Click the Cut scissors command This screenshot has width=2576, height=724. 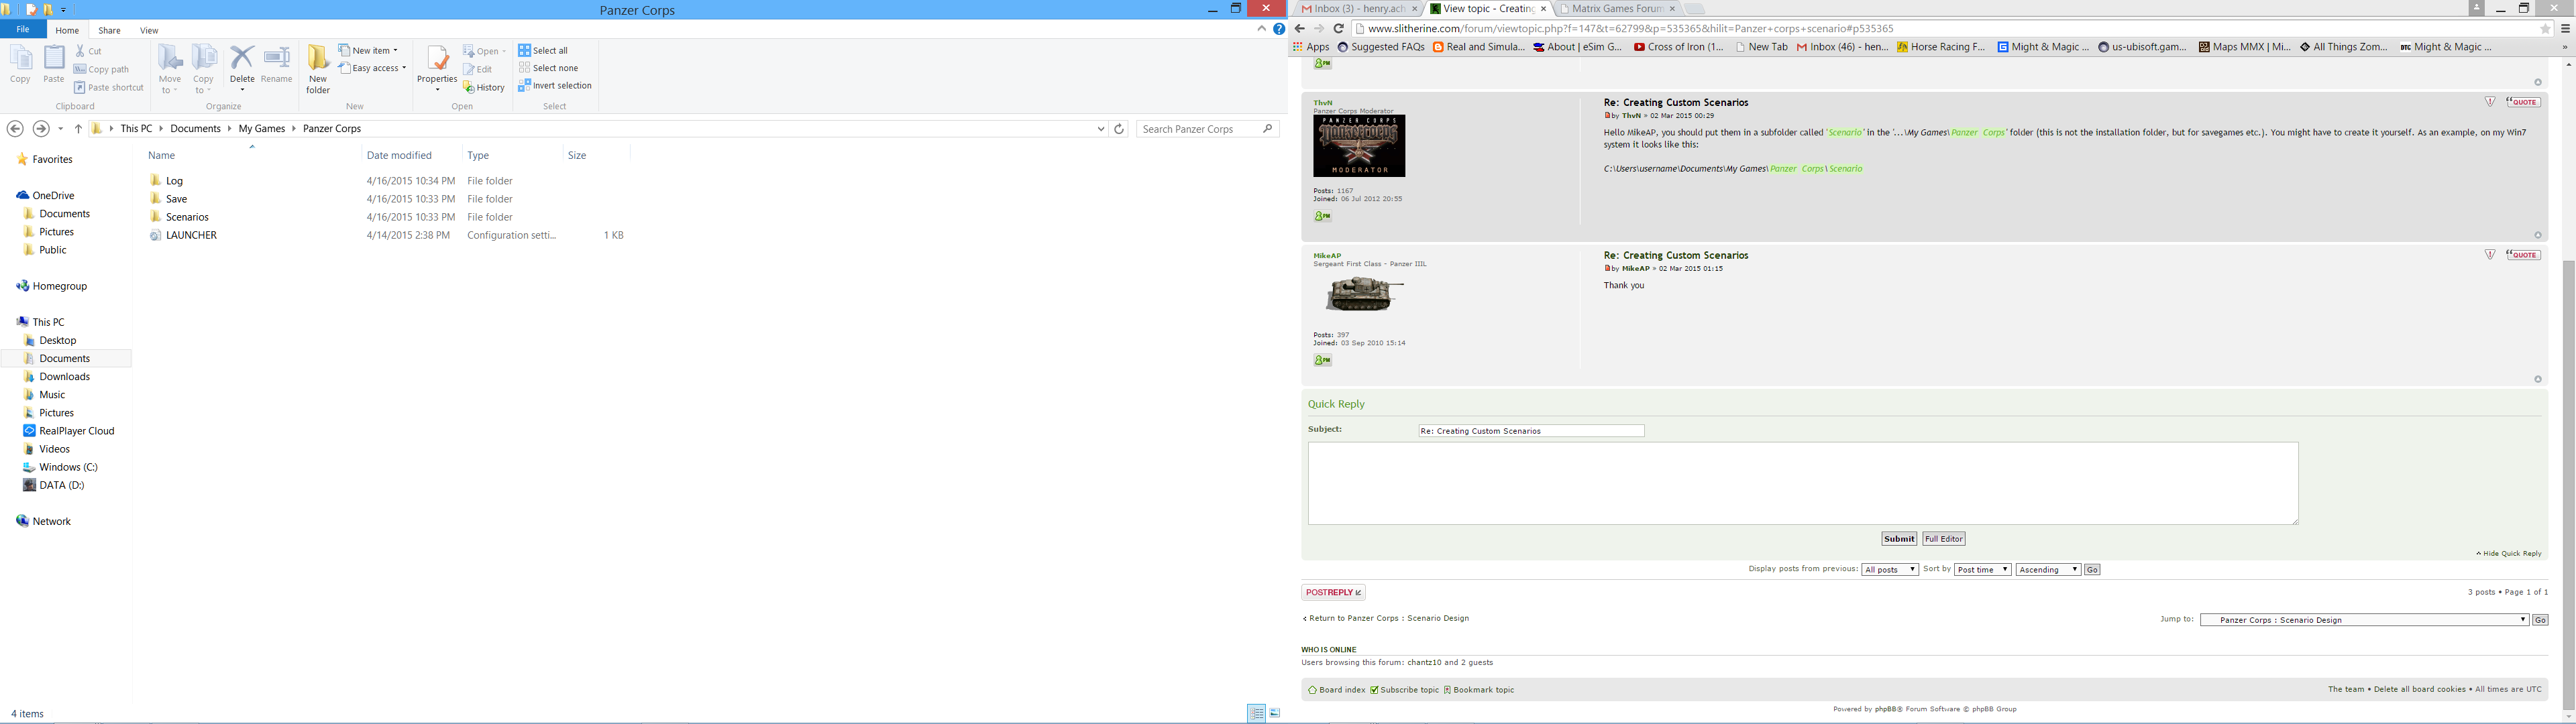(88, 51)
